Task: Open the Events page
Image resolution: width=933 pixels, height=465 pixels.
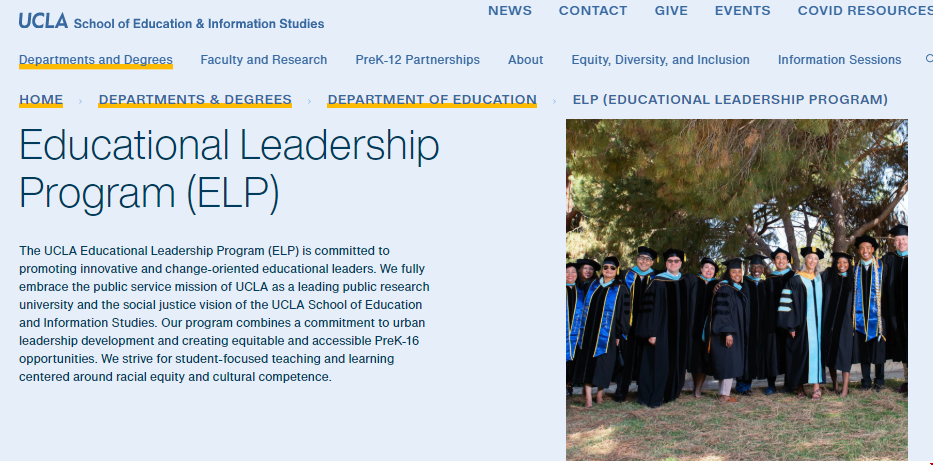Action: tap(742, 11)
